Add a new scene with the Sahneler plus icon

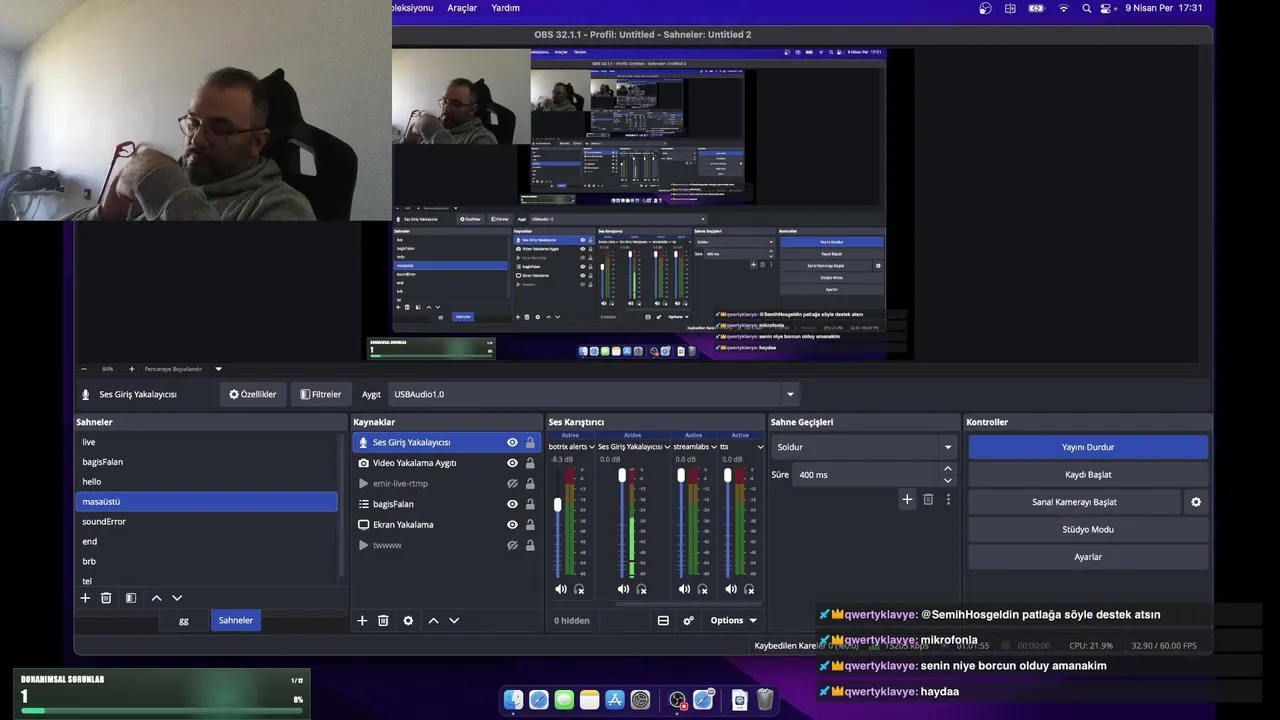[85, 598]
